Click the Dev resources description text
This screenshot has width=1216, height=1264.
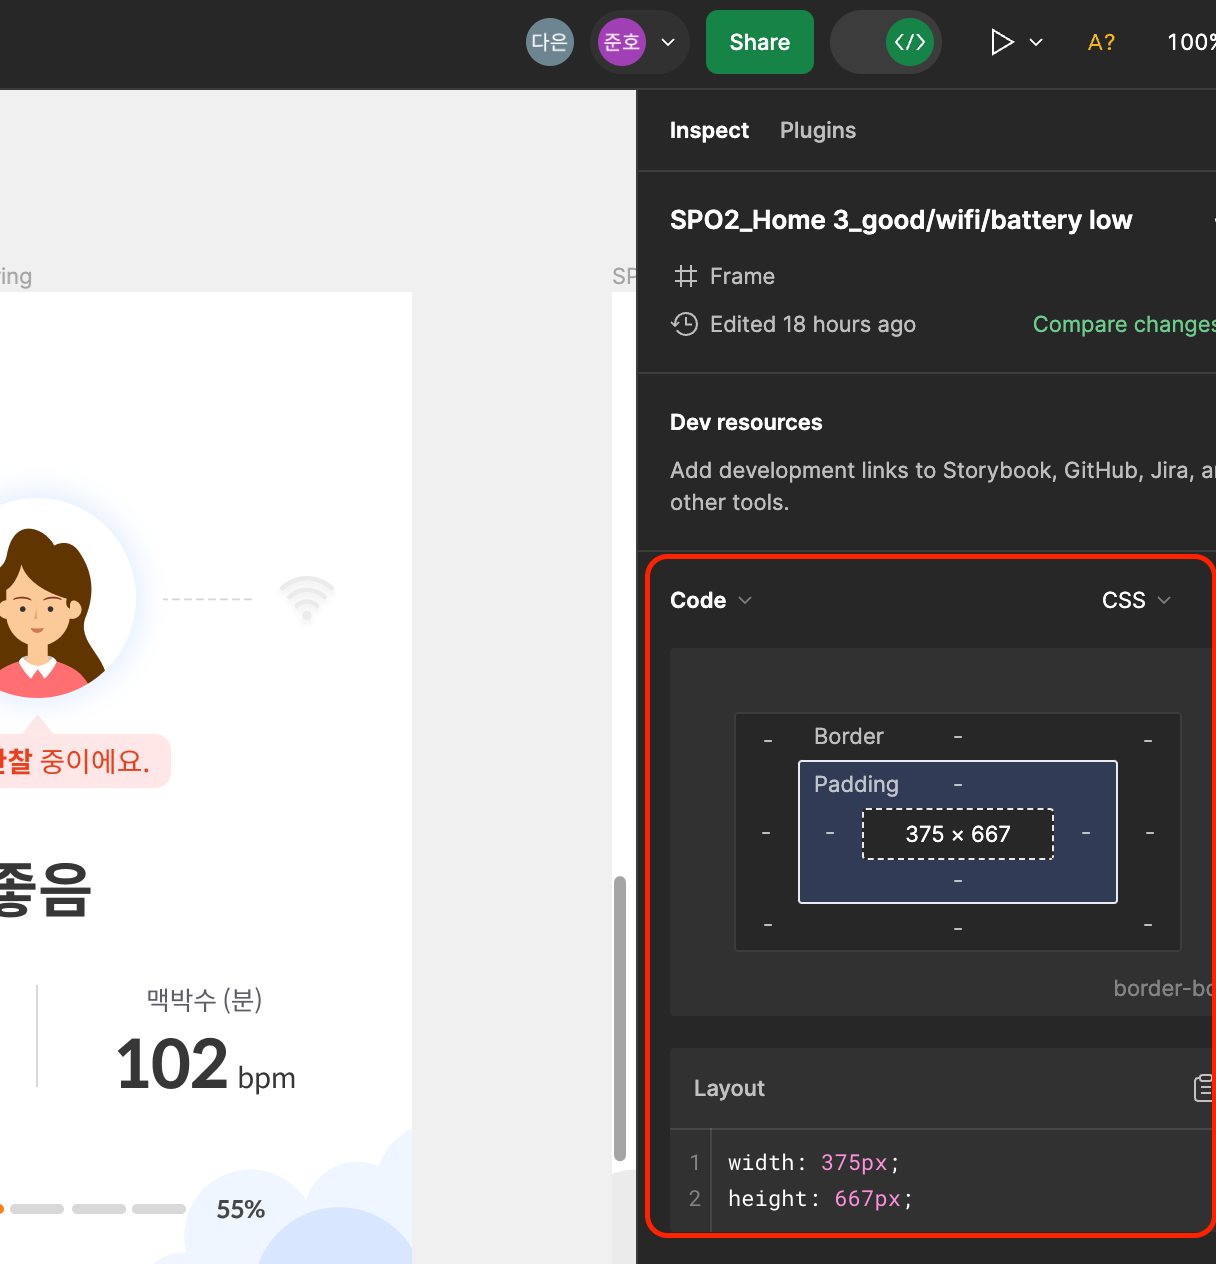pos(942,486)
